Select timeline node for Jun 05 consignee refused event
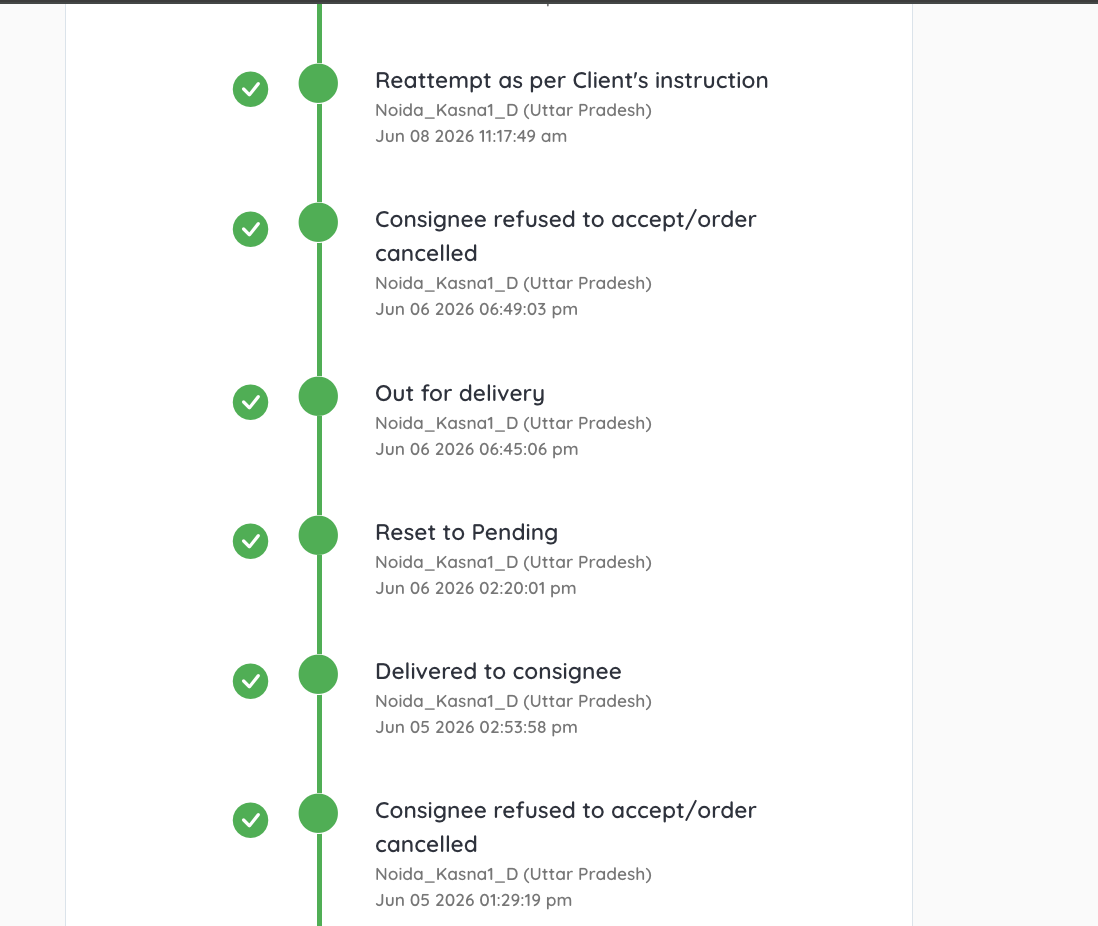The height and width of the screenshot is (926, 1098). [319, 813]
